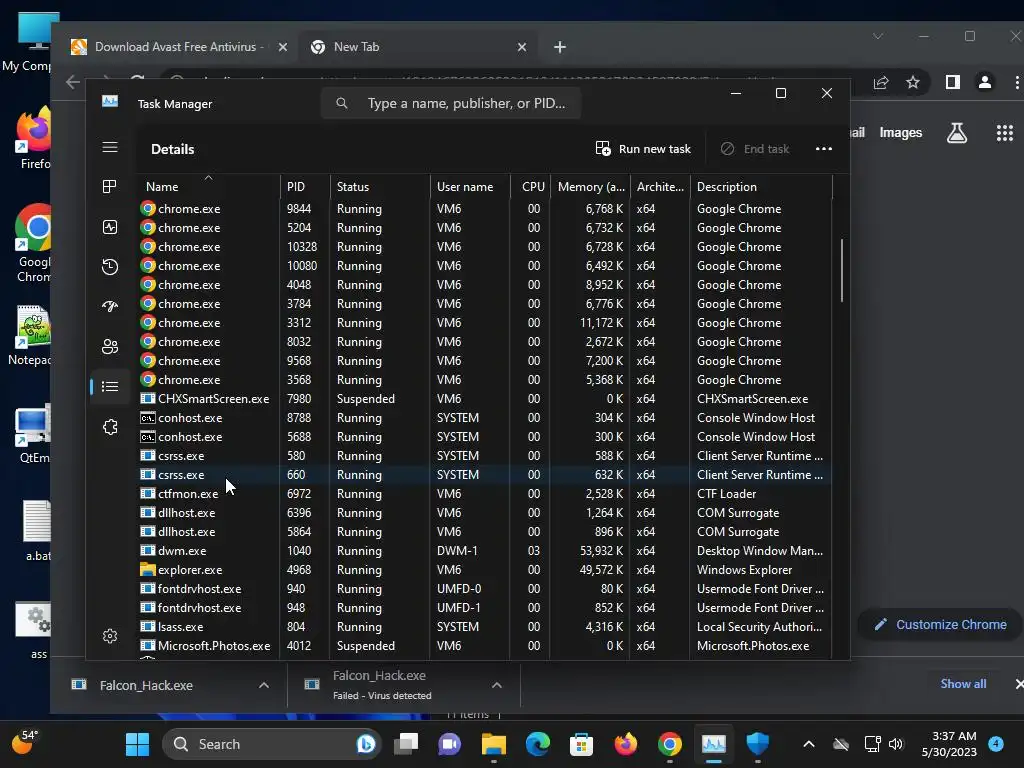Sort by the CPU column header
Viewport: 1024px width, 768px height.
[x=531, y=187]
